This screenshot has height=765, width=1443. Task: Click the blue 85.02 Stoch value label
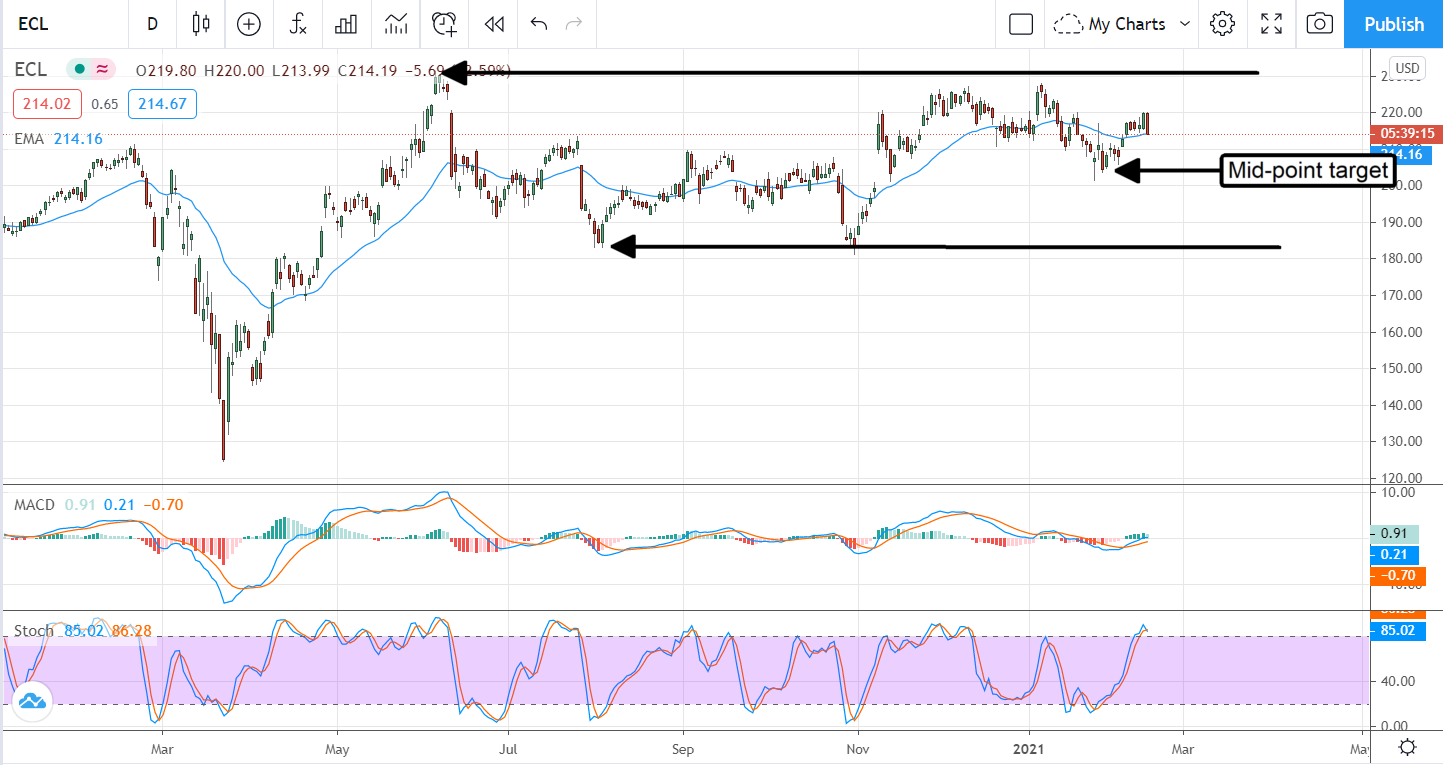[x=1400, y=631]
